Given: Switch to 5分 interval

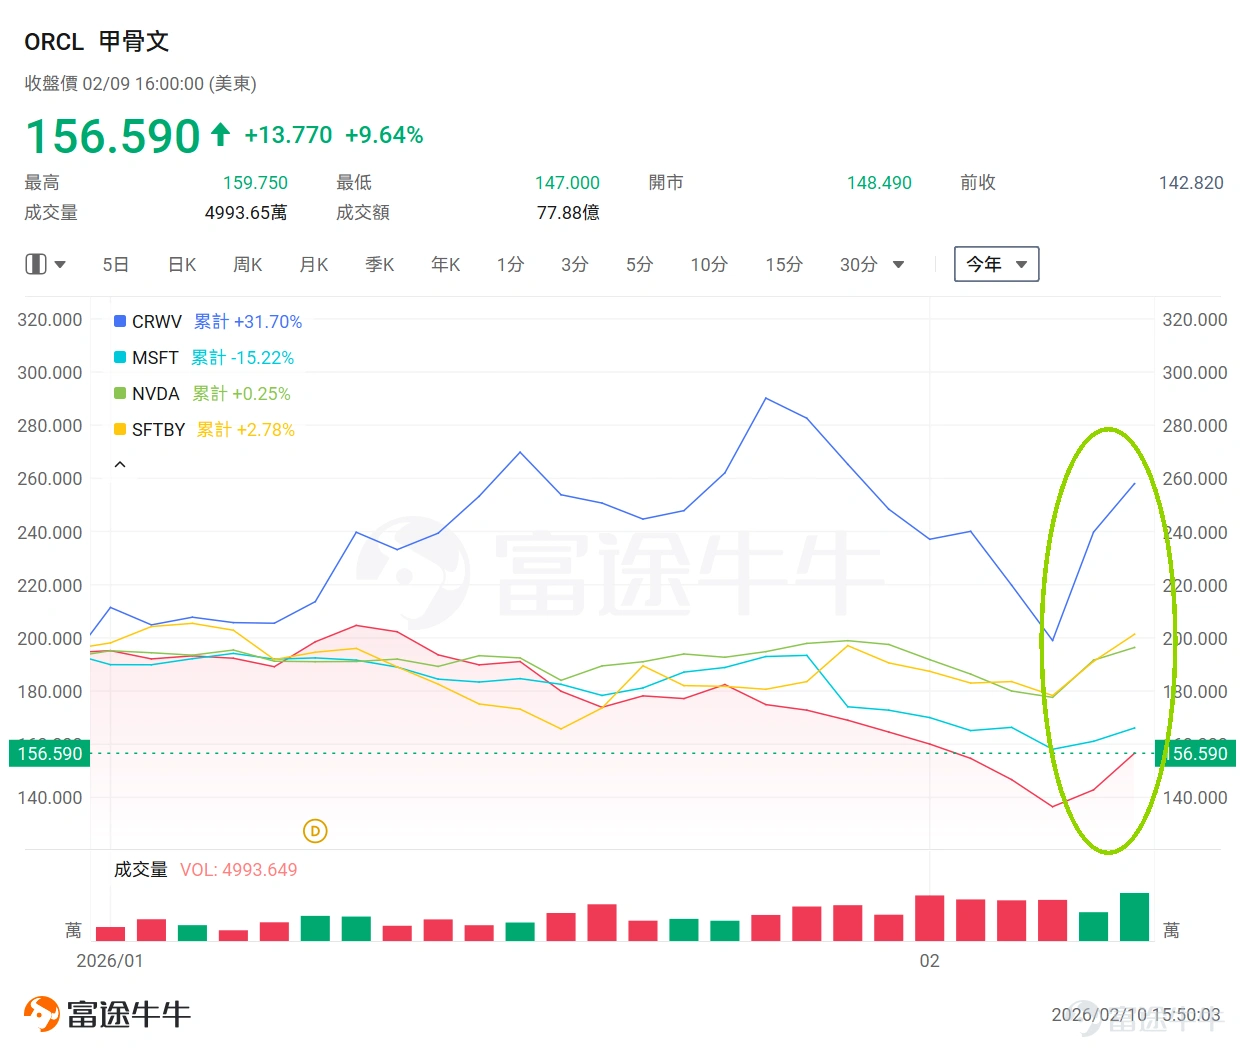Looking at the screenshot, I should click(x=640, y=265).
